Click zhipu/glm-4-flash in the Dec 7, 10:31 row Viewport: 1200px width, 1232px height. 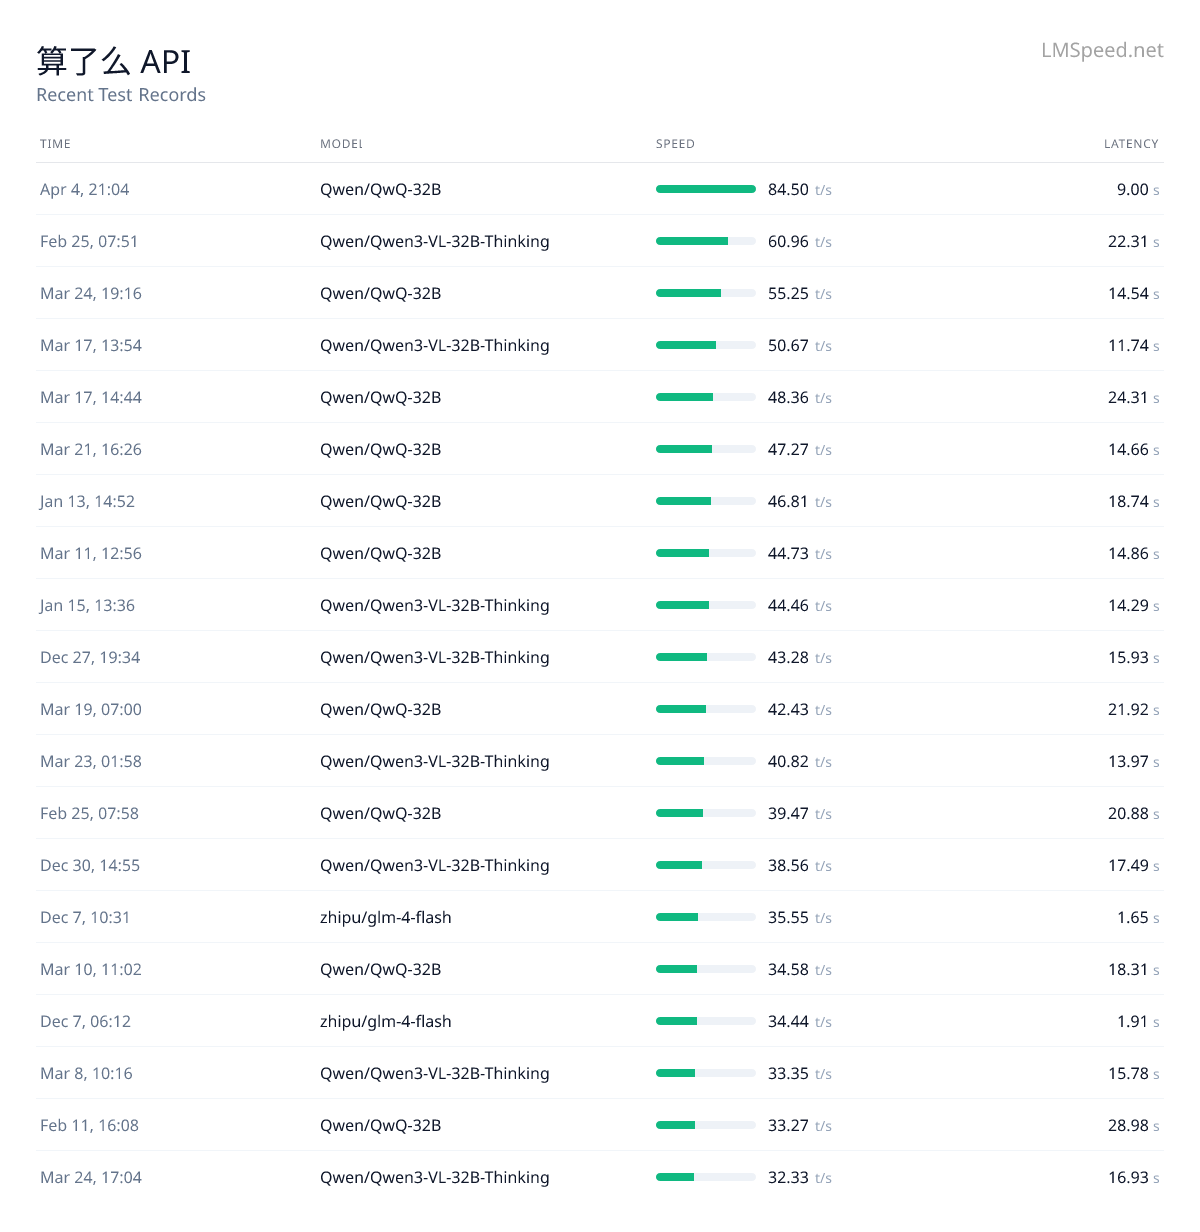[x=386, y=917]
